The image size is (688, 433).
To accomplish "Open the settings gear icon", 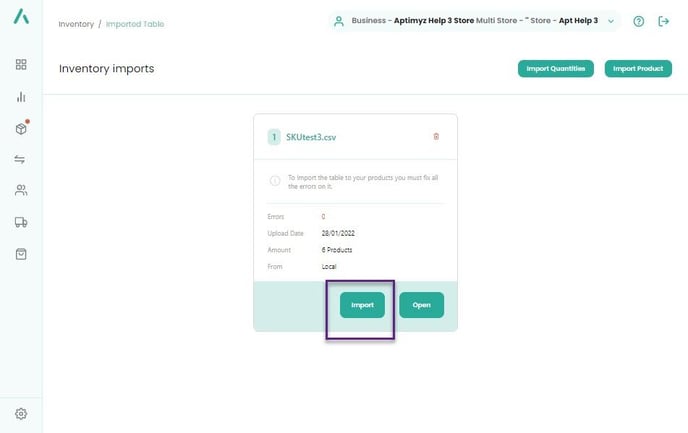I will tap(21, 414).
